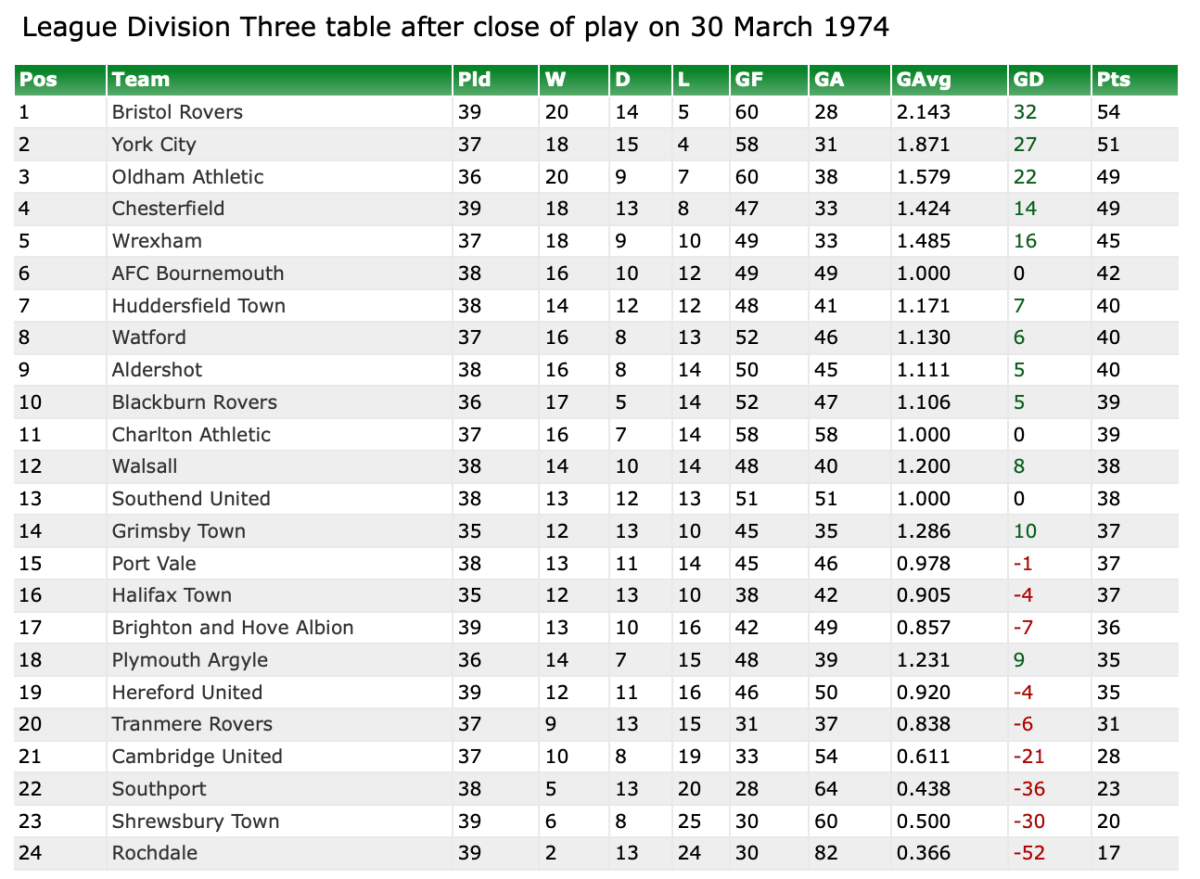
Task: Select Bristol Rovers' 54 points cell
Action: [x=1109, y=112]
